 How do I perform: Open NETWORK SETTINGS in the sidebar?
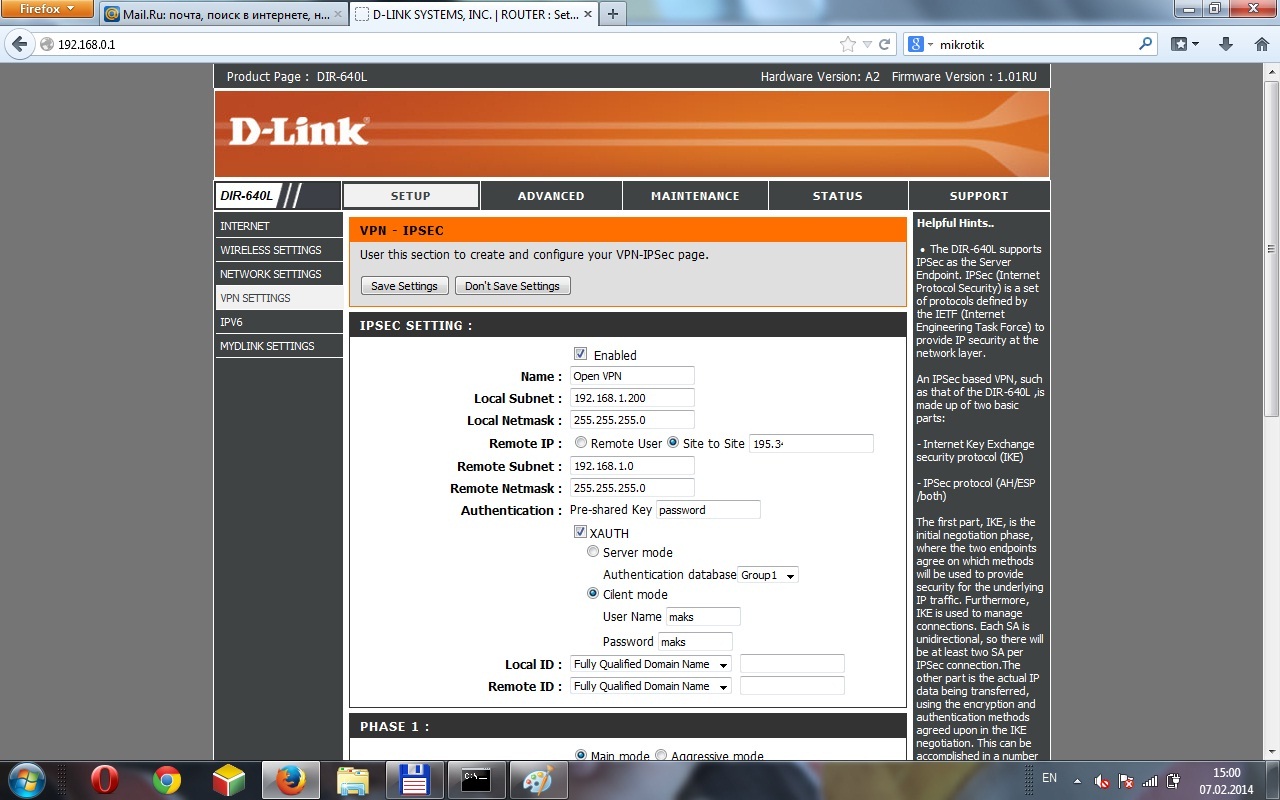click(279, 274)
